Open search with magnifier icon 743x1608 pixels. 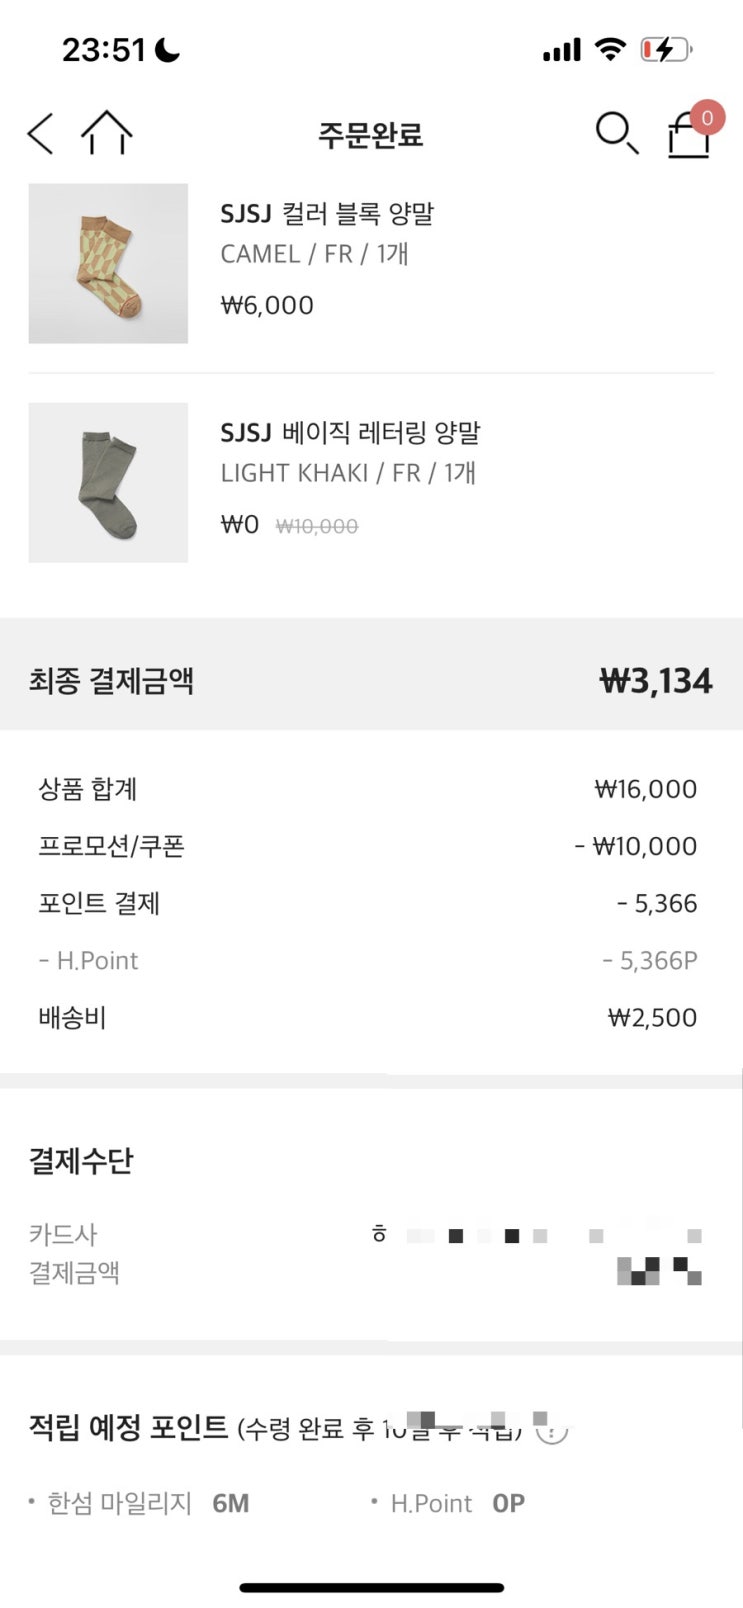click(616, 133)
